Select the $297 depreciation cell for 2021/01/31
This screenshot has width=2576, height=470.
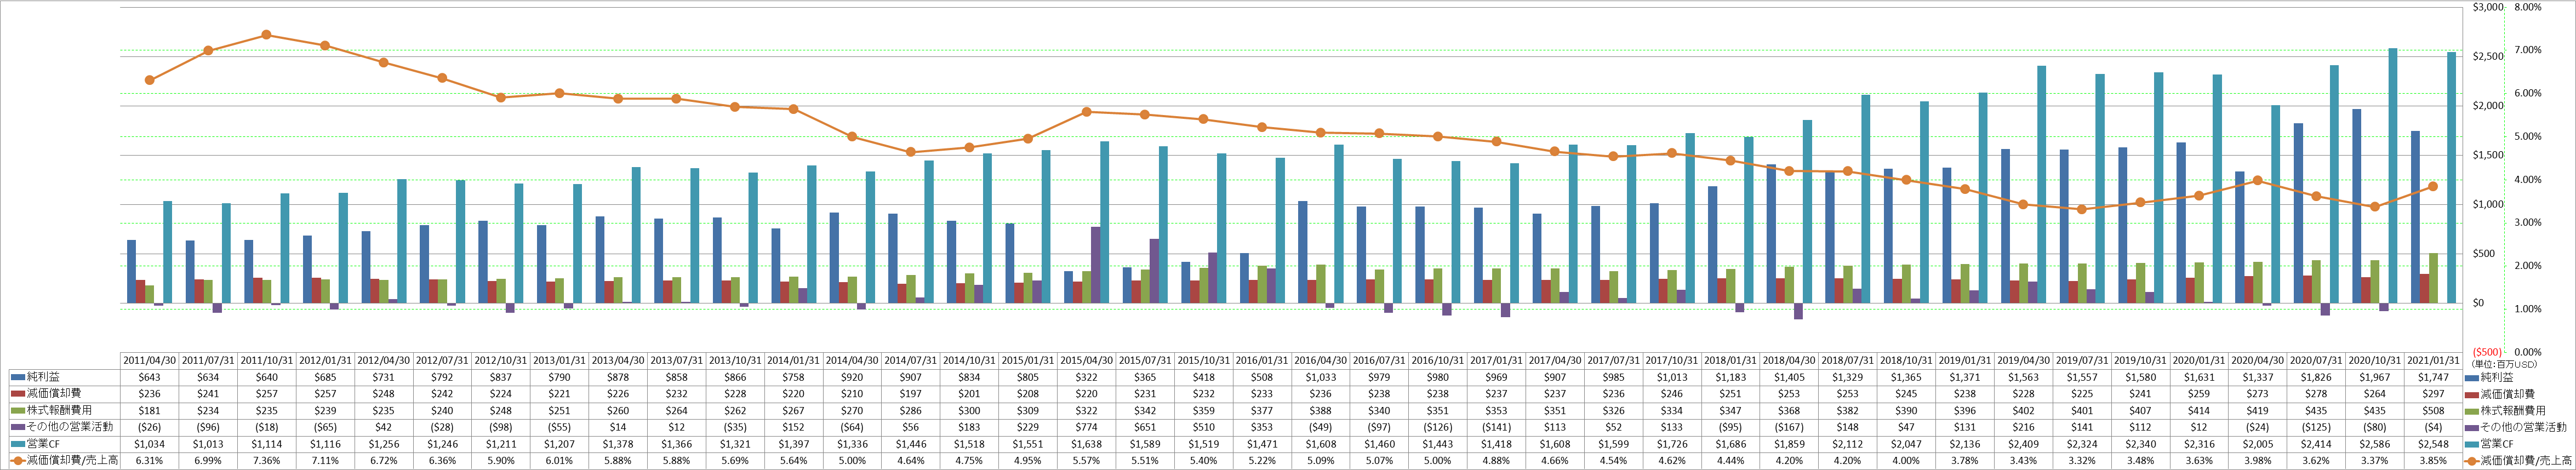pyautogui.click(x=2433, y=394)
